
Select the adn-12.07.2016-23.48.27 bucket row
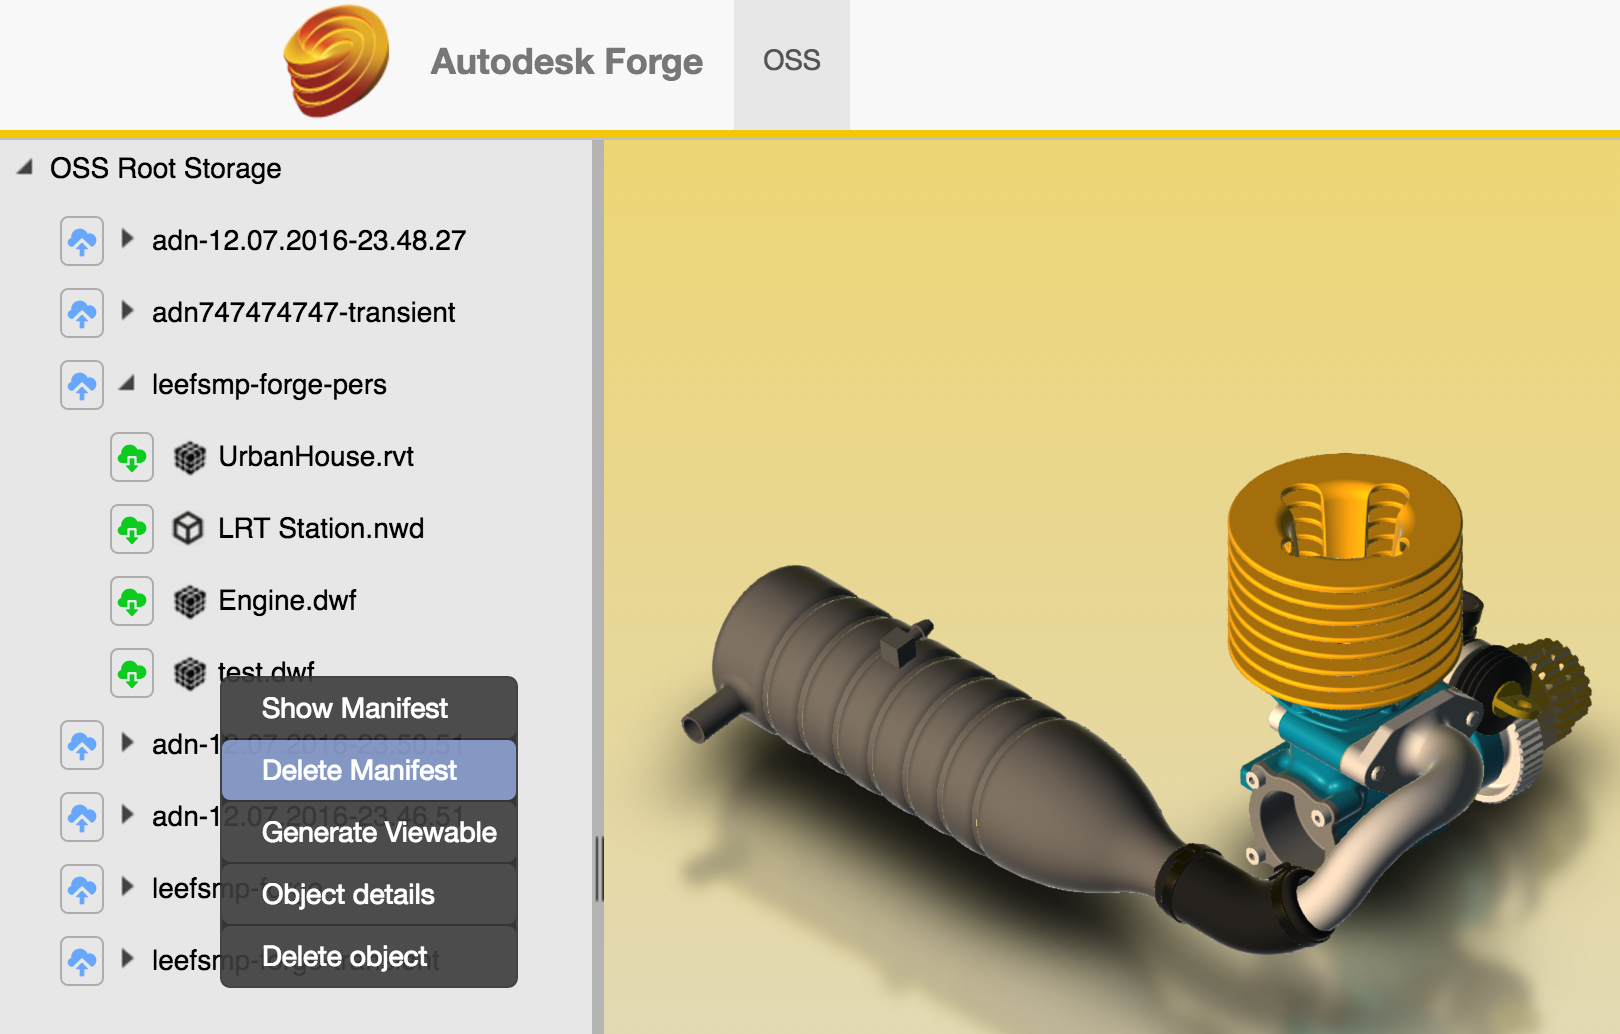(x=309, y=240)
